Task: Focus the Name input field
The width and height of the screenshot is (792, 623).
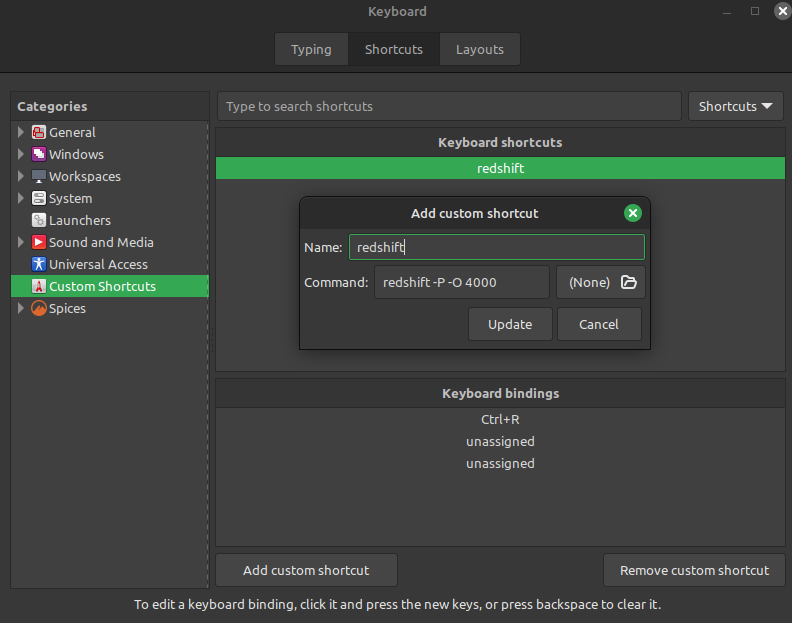Action: (x=497, y=247)
